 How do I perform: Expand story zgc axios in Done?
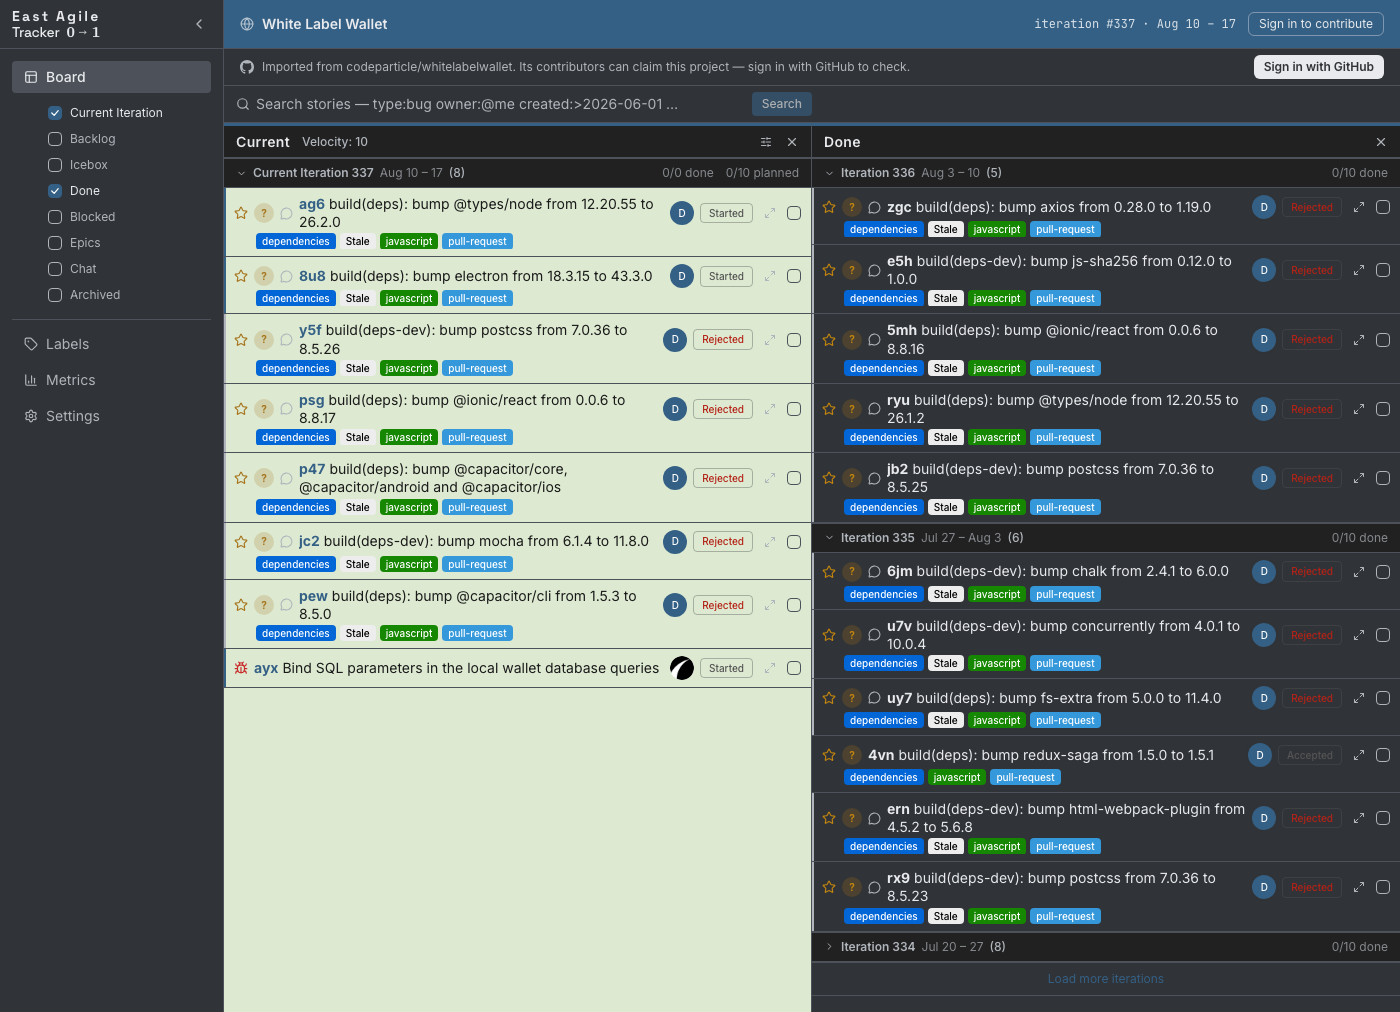pyautogui.click(x=1359, y=207)
